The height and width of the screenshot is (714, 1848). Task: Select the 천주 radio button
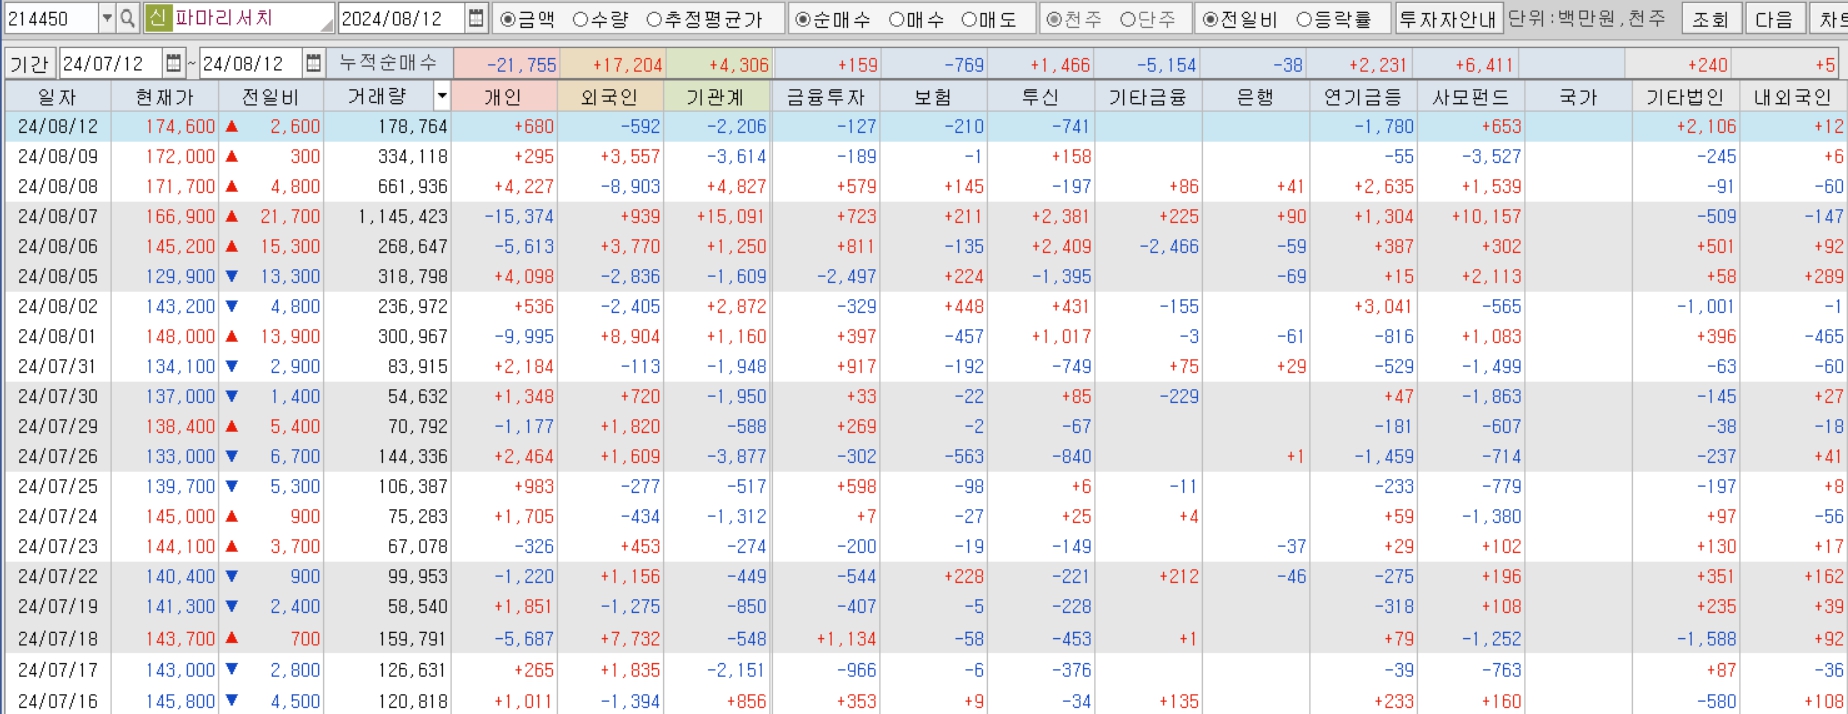pyautogui.click(x=1054, y=19)
